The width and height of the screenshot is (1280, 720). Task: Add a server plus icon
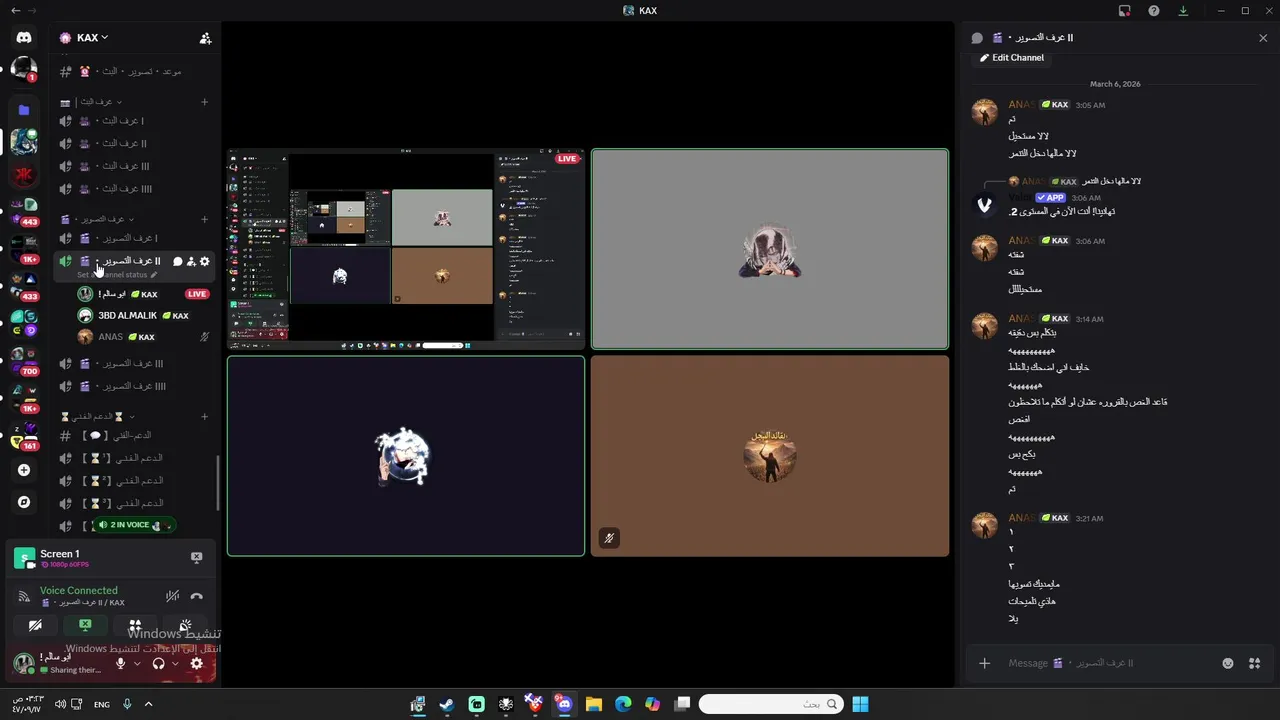[24, 470]
